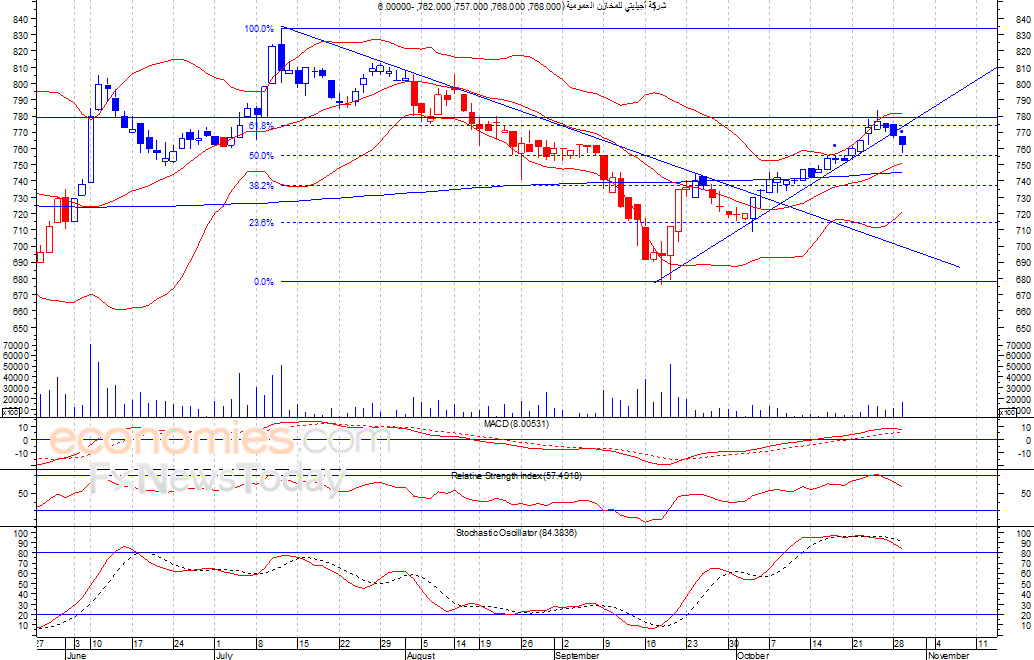Select the September month label

click(x=577, y=655)
